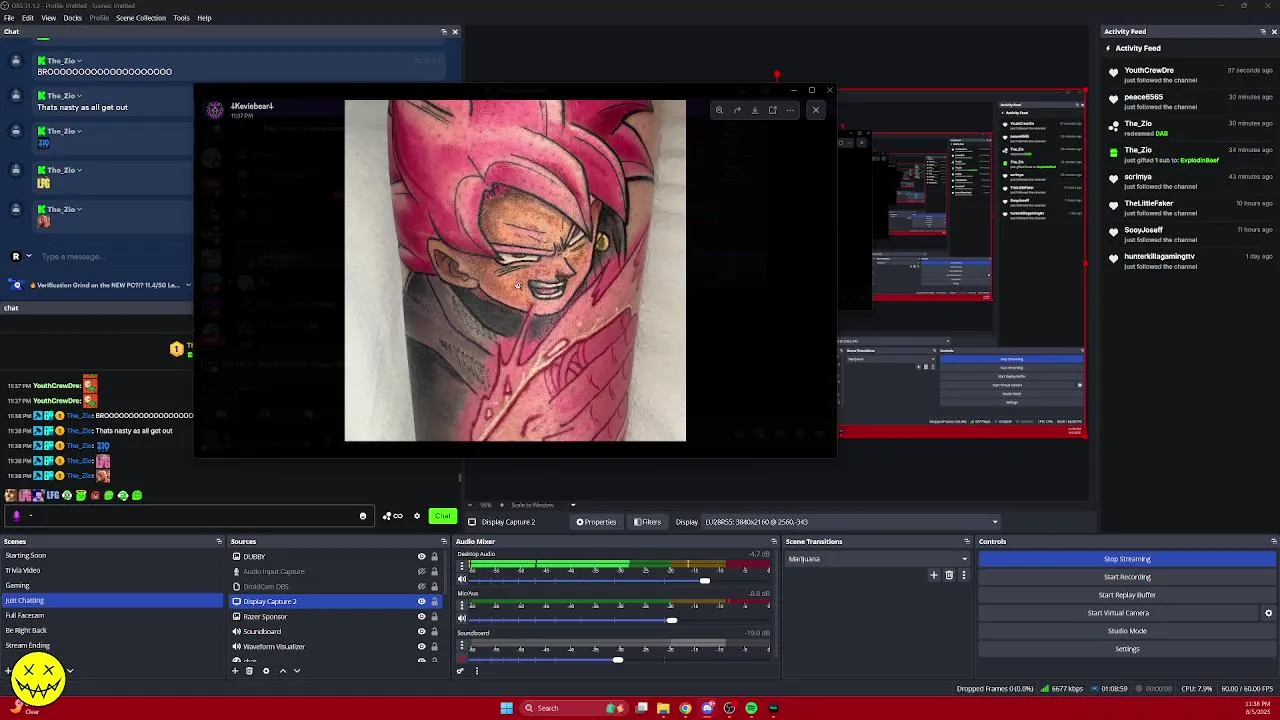The width and height of the screenshot is (1280, 720).
Task: Open image in browser from Discord viewer
Action: (773, 110)
